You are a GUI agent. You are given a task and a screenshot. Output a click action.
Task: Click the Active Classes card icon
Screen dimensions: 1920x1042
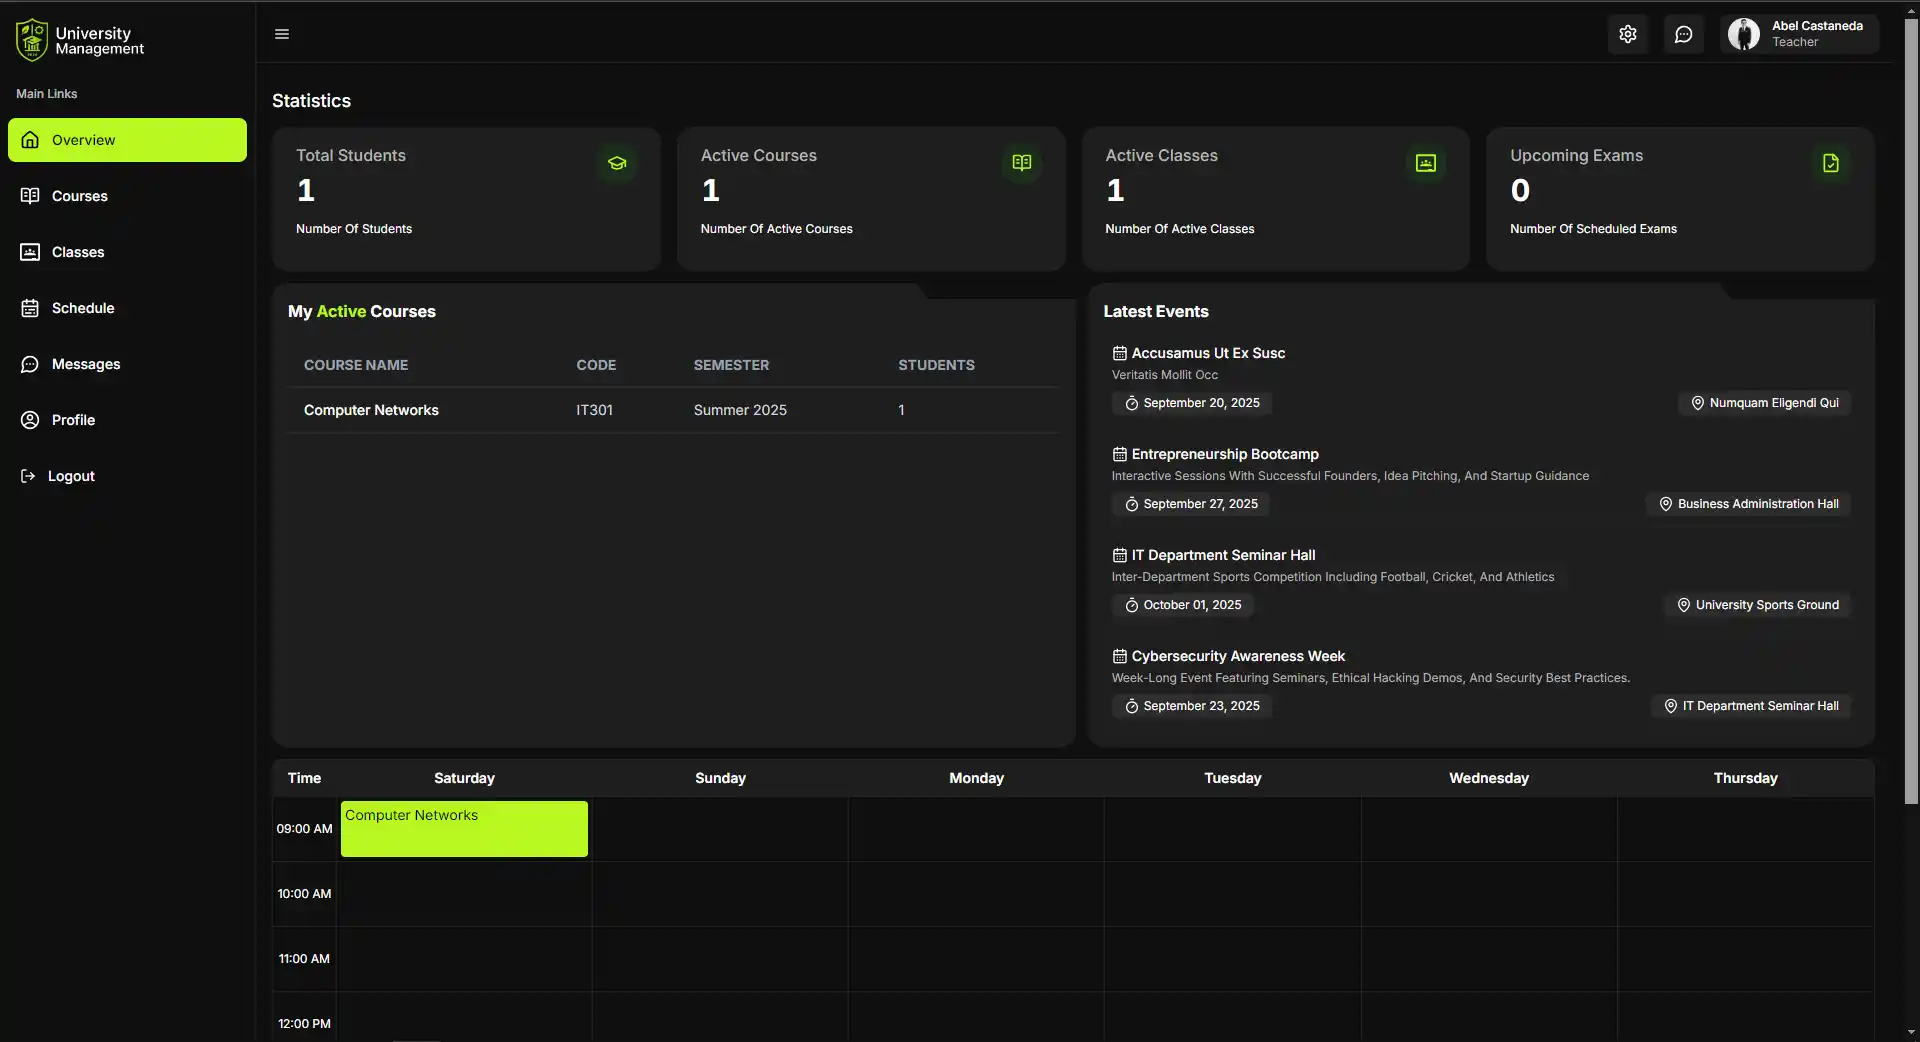point(1426,163)
